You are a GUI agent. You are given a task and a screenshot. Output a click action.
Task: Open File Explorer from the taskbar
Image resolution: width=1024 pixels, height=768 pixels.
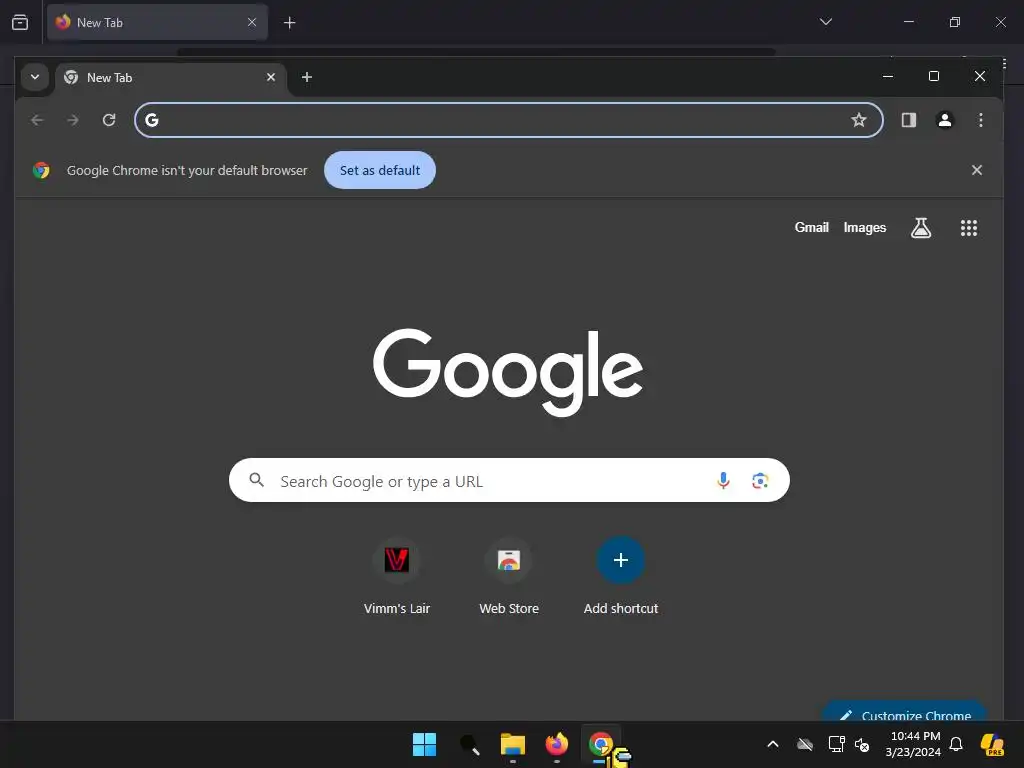(x=513, y=744)
